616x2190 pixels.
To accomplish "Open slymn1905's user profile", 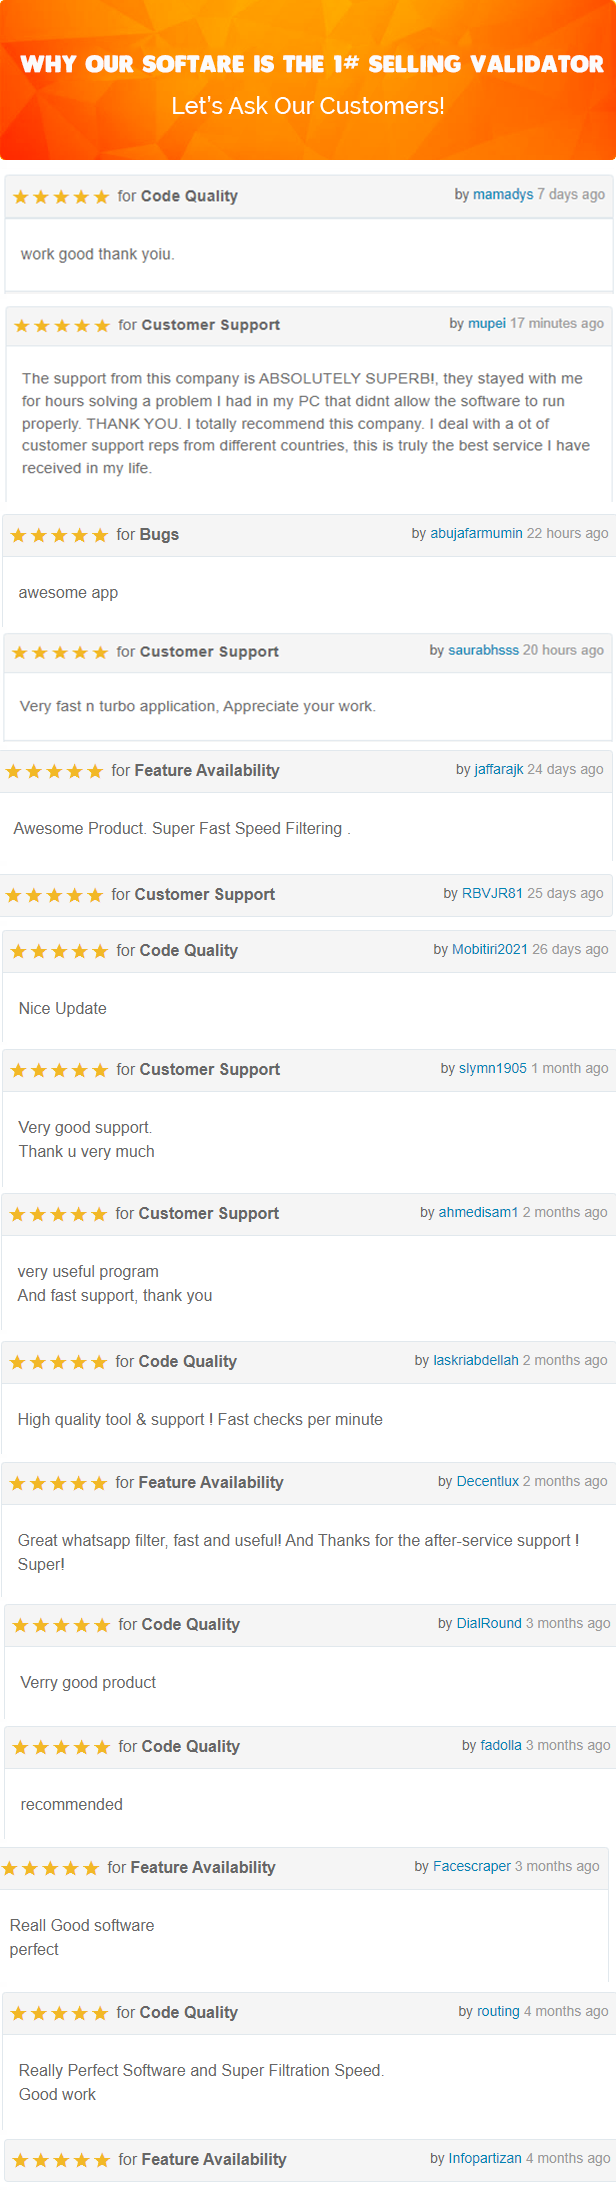I will click(492, 1068).
